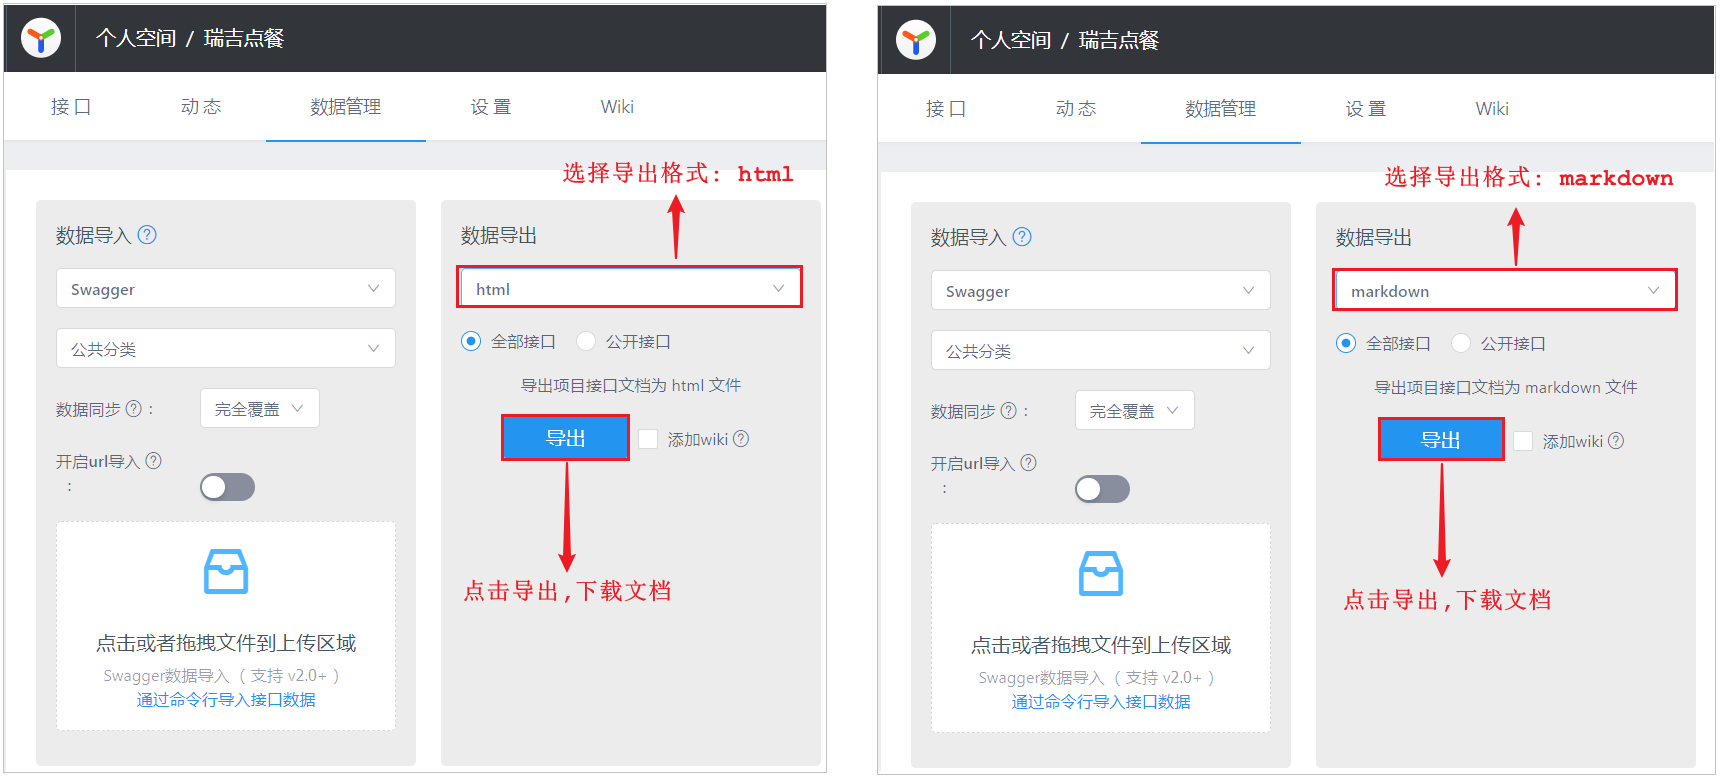Open the Wiki tab in right screenshot

(1491, 109)
